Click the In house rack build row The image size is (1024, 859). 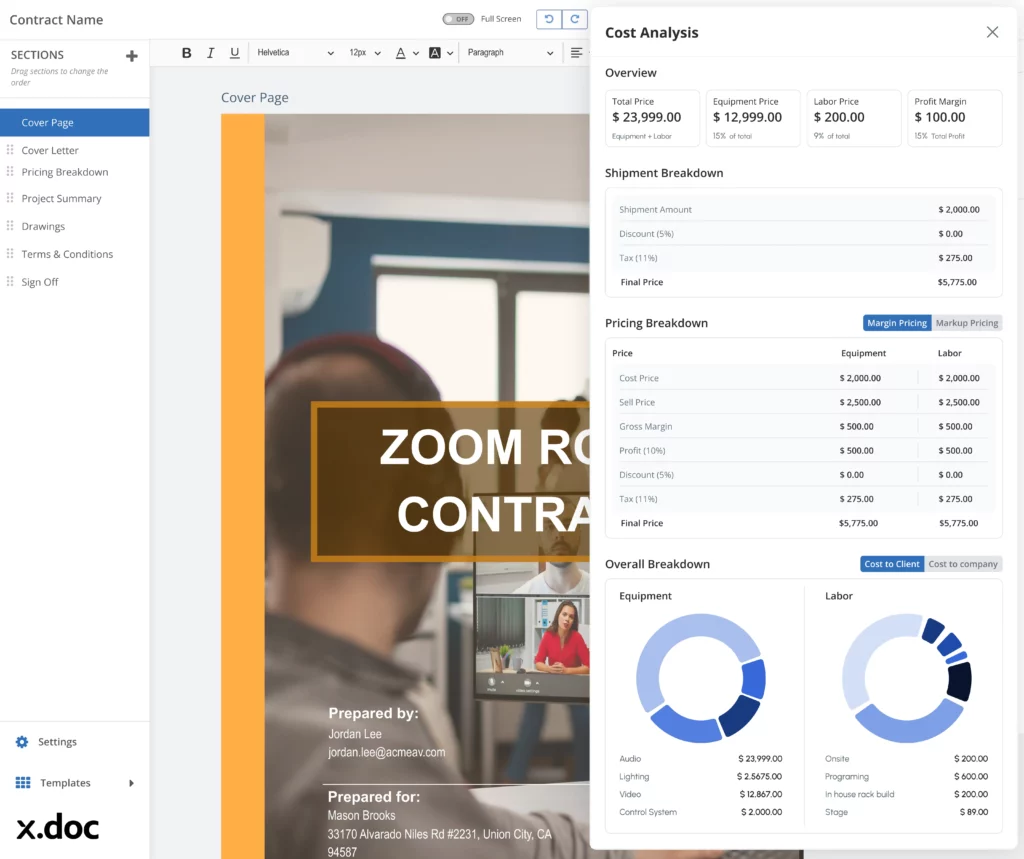click(906, 794)
